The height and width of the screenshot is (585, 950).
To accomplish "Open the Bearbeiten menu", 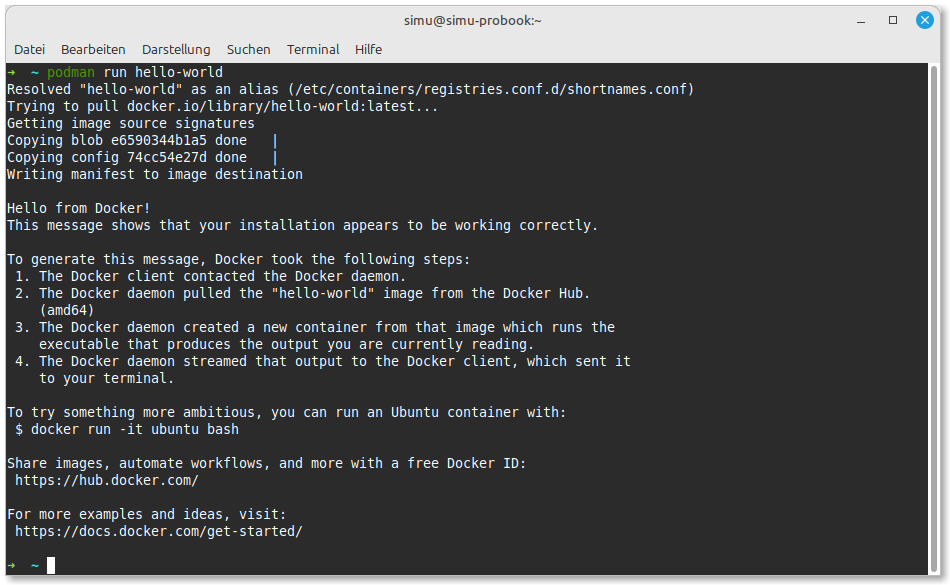I will pos(93,49).
